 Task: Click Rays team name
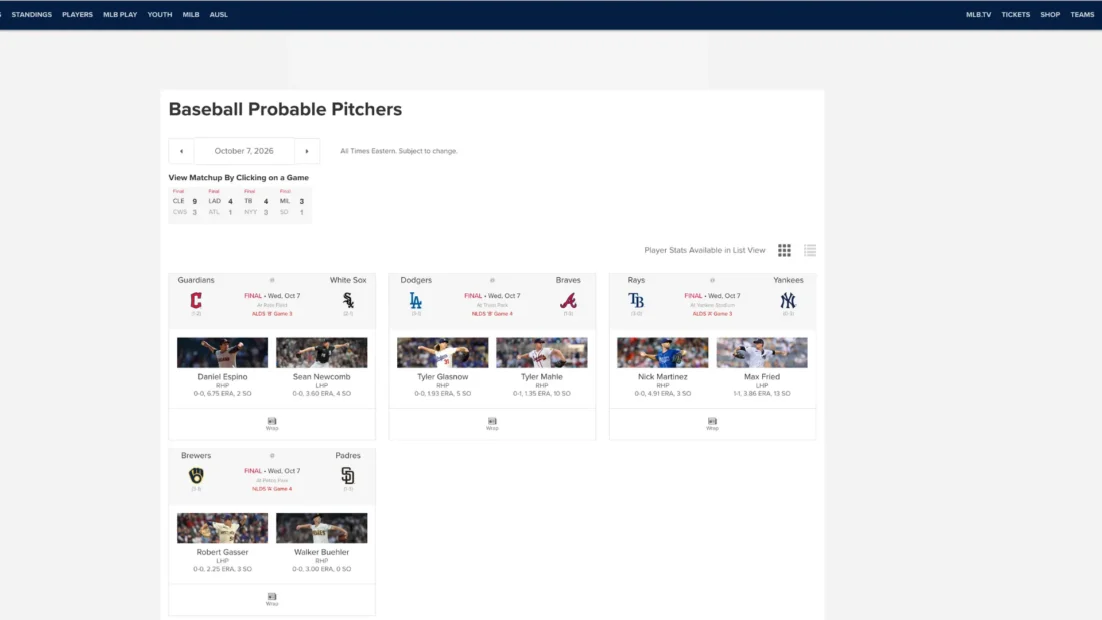[636, 280]
